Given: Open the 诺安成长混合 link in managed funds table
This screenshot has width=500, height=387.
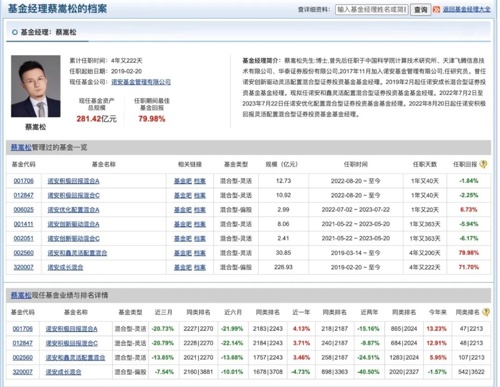Looking at the screenshot, I should tap(65, 267).
